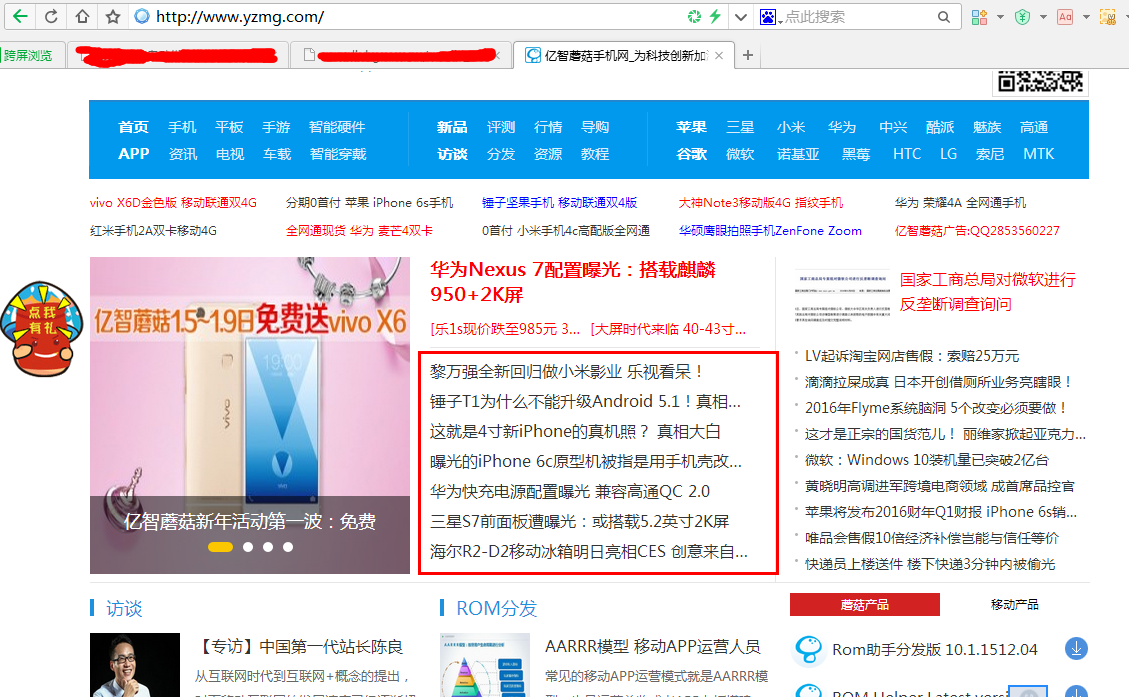The width and height of the screenshot is (1129, 697).
Task: Expand the arrow beside the extensions grid
Action: coord(1000,17)
